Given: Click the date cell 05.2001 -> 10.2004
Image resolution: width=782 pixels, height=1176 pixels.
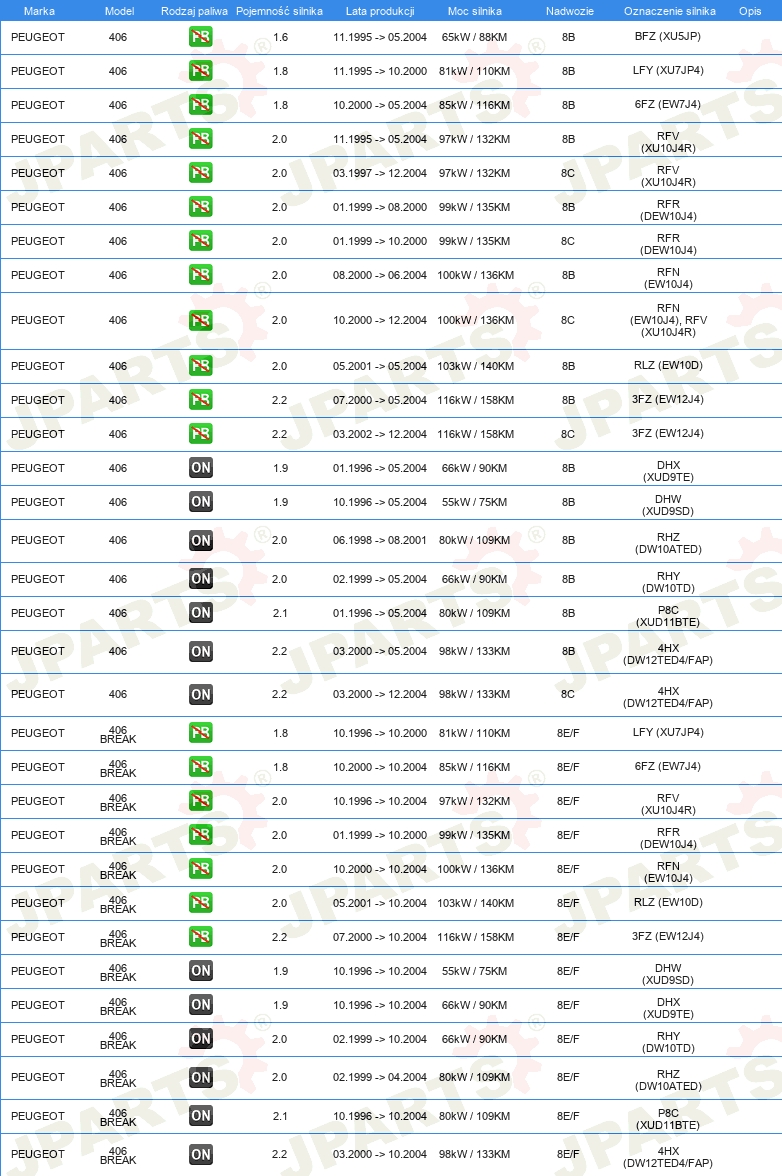Looking at the screenshot, I should pos(380,903).
